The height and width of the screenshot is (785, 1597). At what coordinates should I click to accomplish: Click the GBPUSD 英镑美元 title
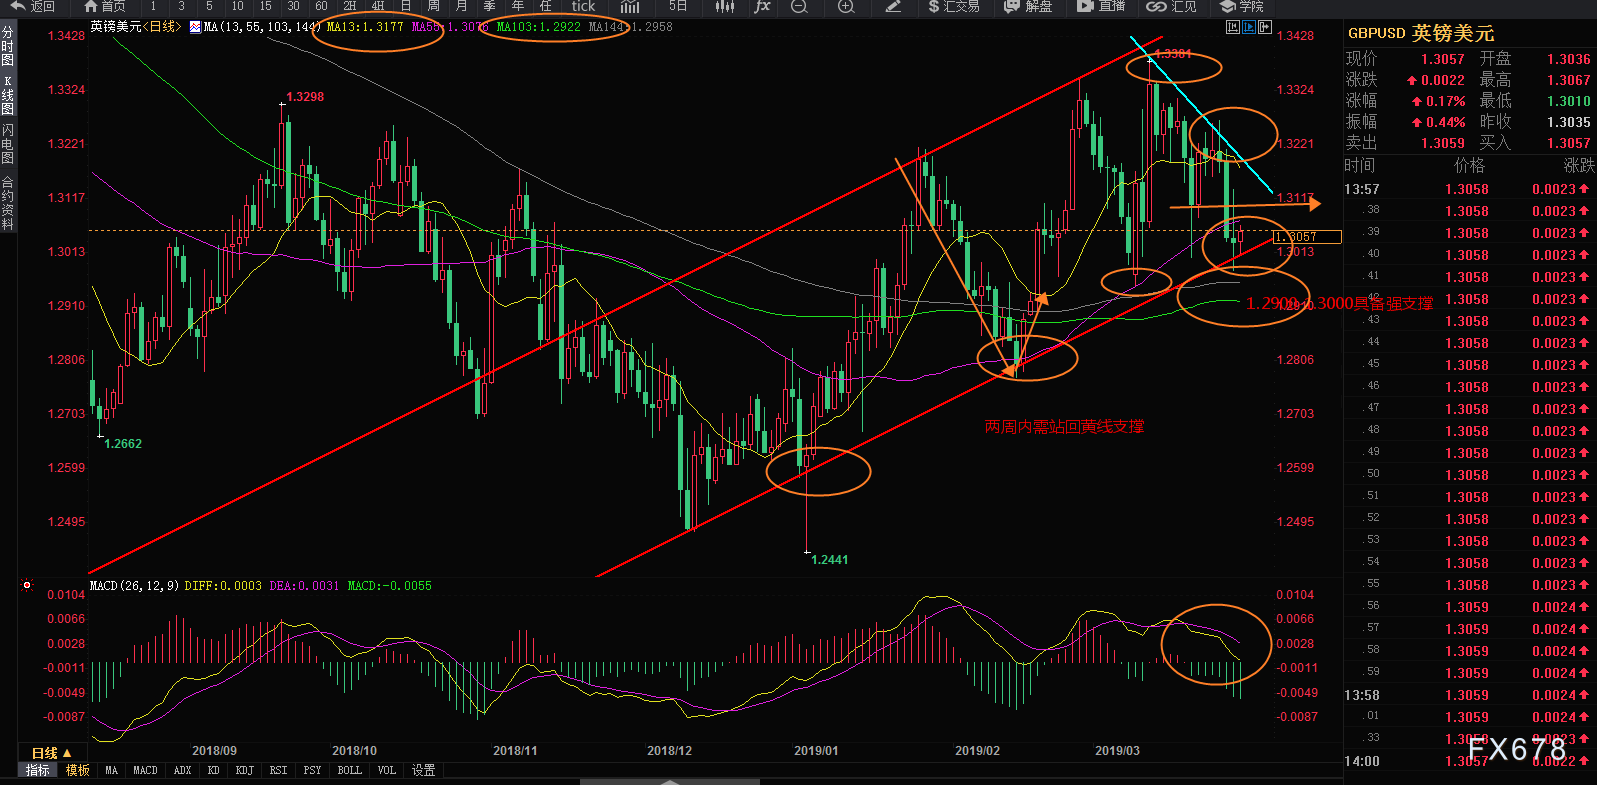(x=1421, y=33)
